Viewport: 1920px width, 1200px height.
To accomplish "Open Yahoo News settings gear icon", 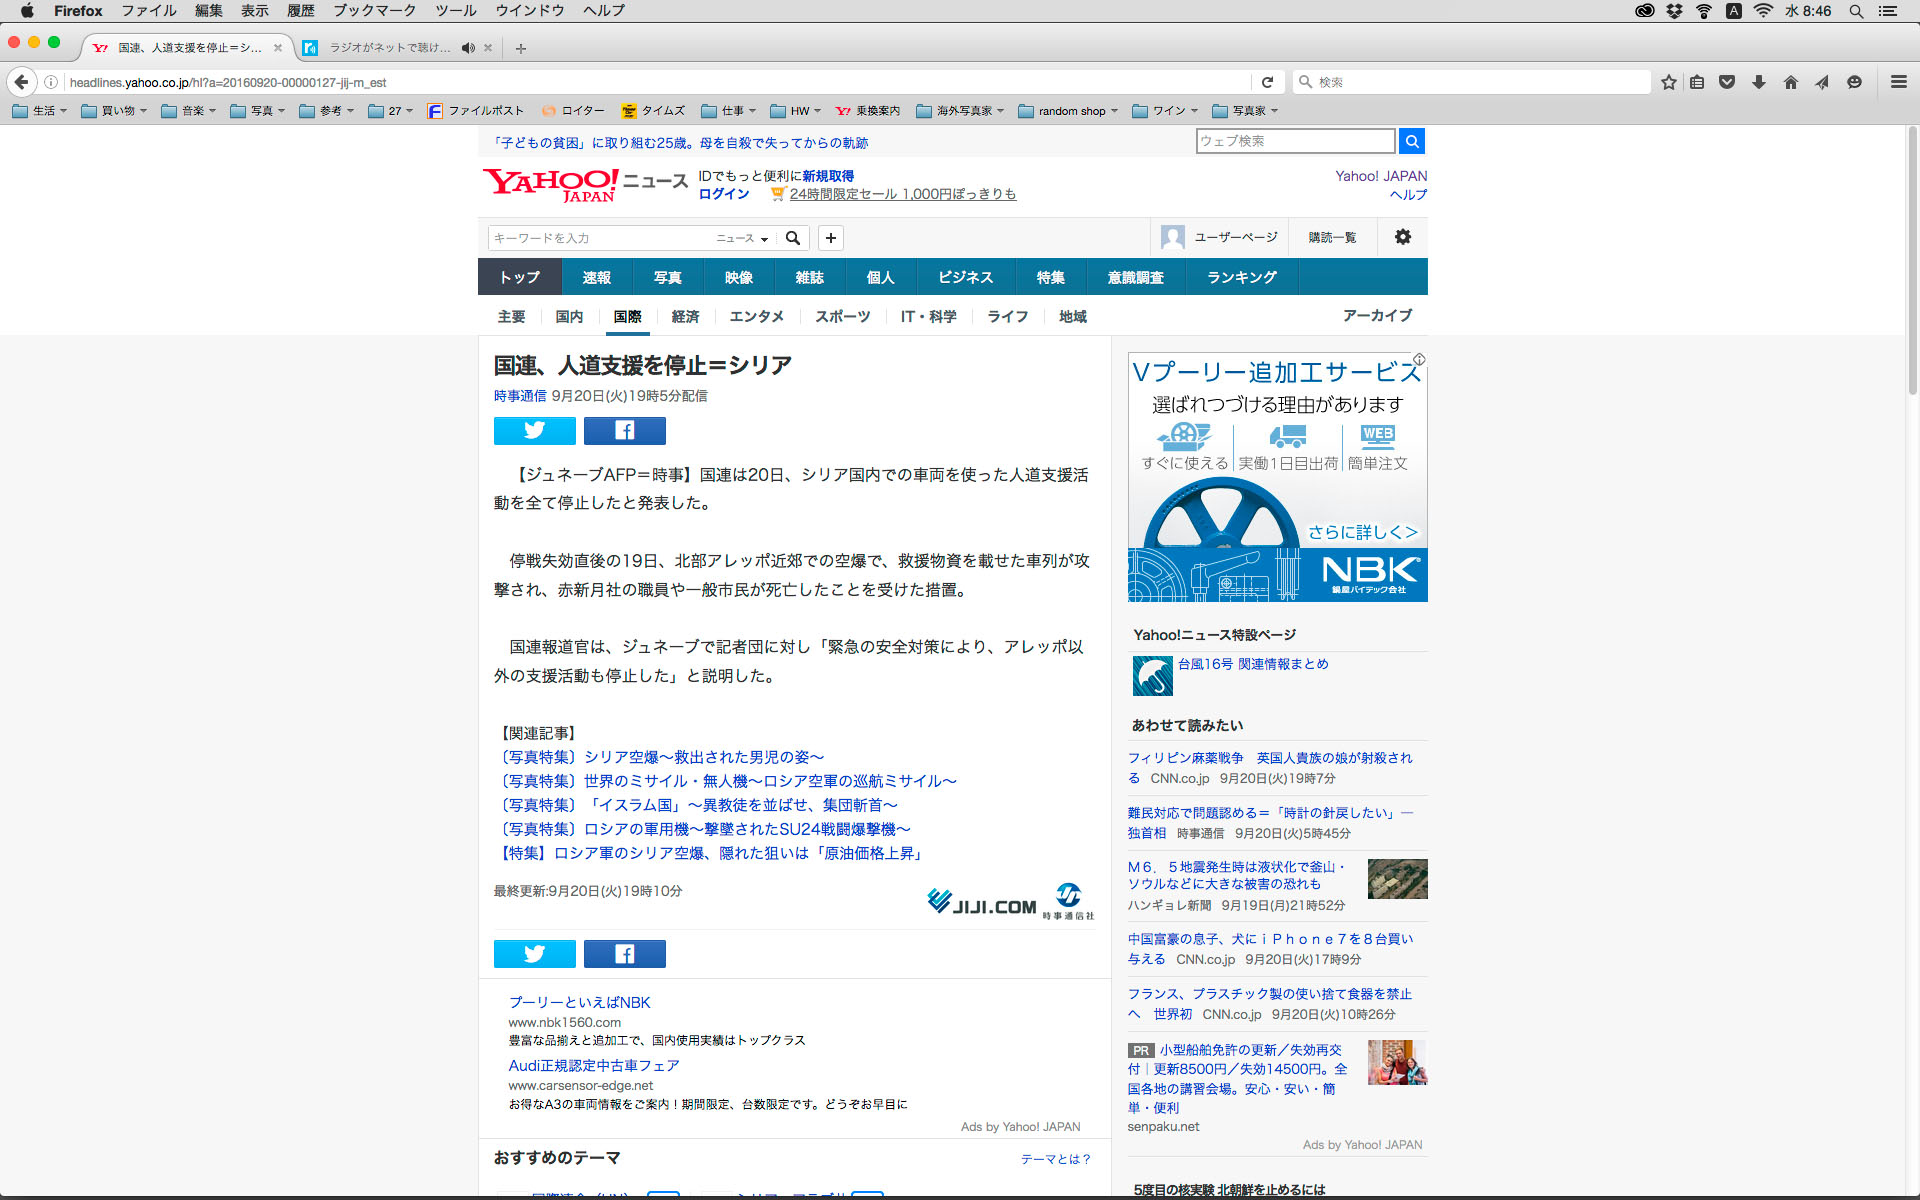I will point(1402,237).
